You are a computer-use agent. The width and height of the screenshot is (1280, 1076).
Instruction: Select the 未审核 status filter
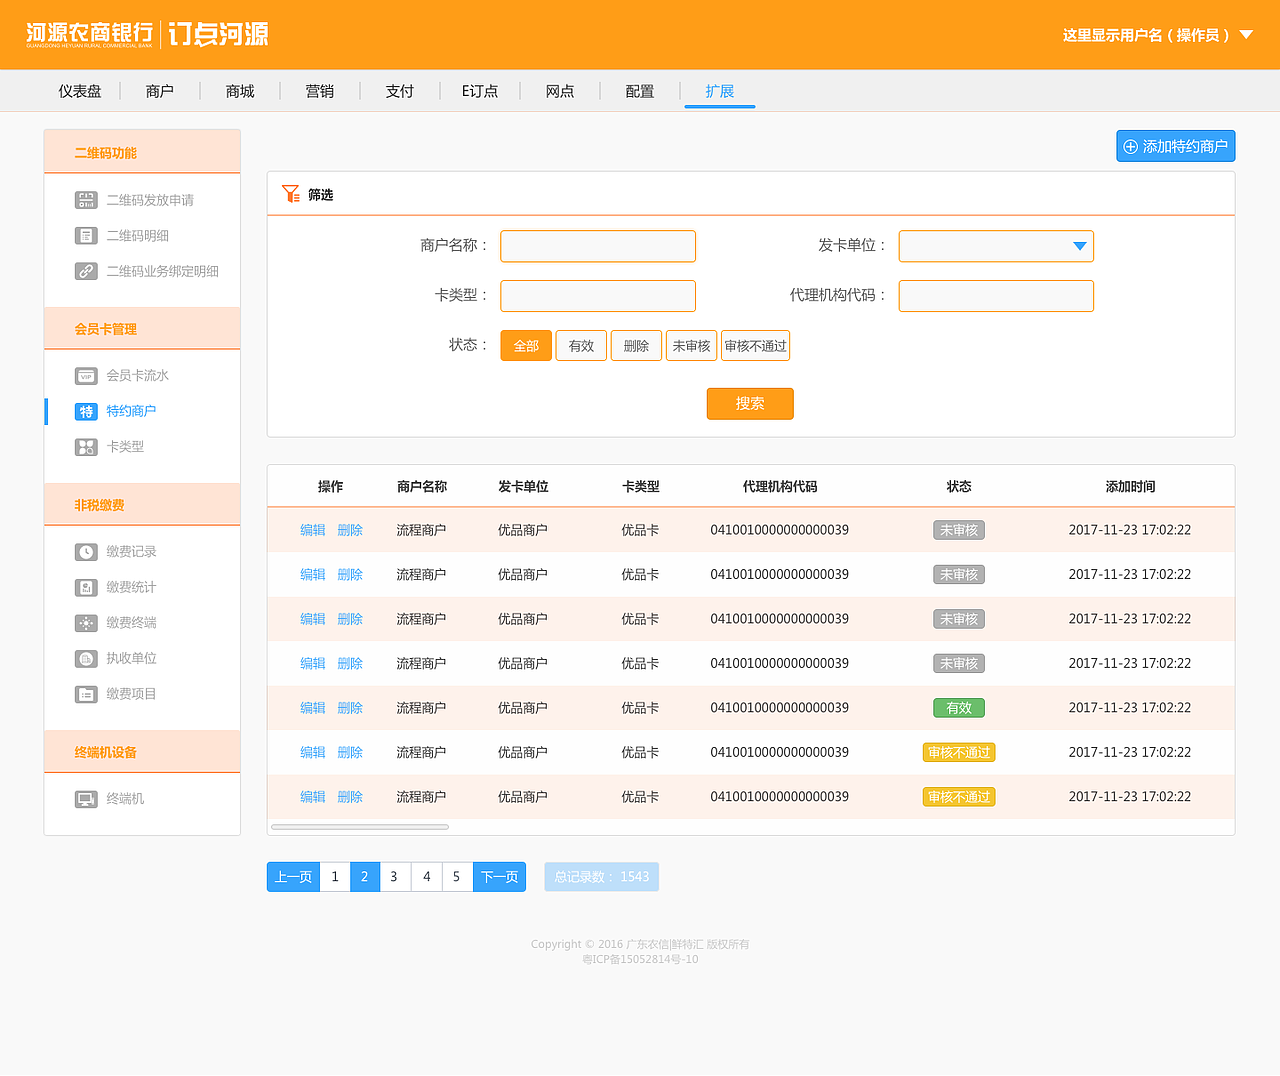tap(691, 346)
